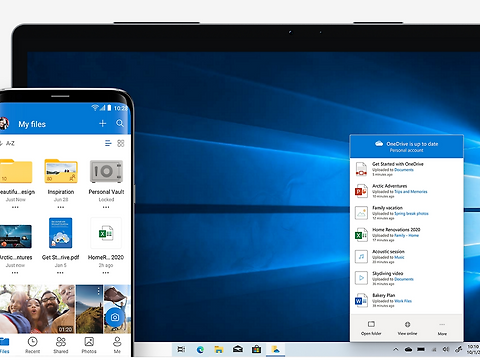
Task: Switch to list view layout icon
Action: (108, 143)
